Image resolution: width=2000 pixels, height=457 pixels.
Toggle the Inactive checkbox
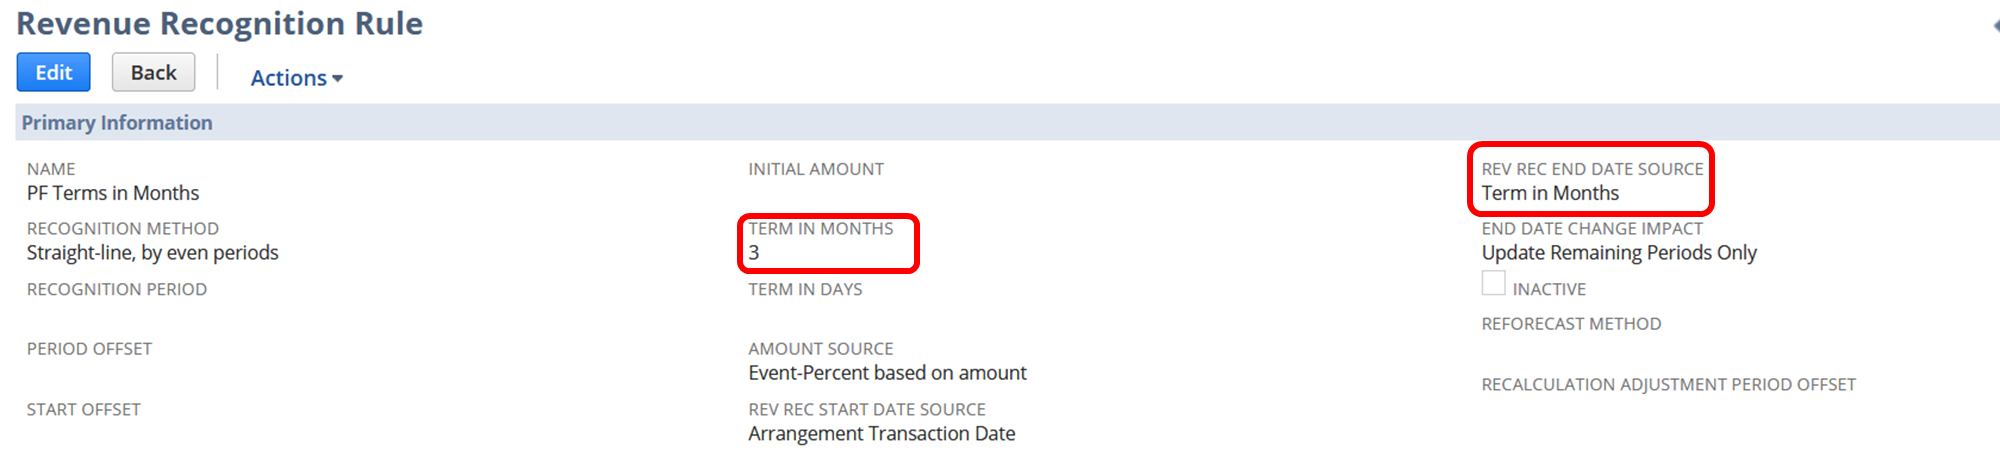1493,283
